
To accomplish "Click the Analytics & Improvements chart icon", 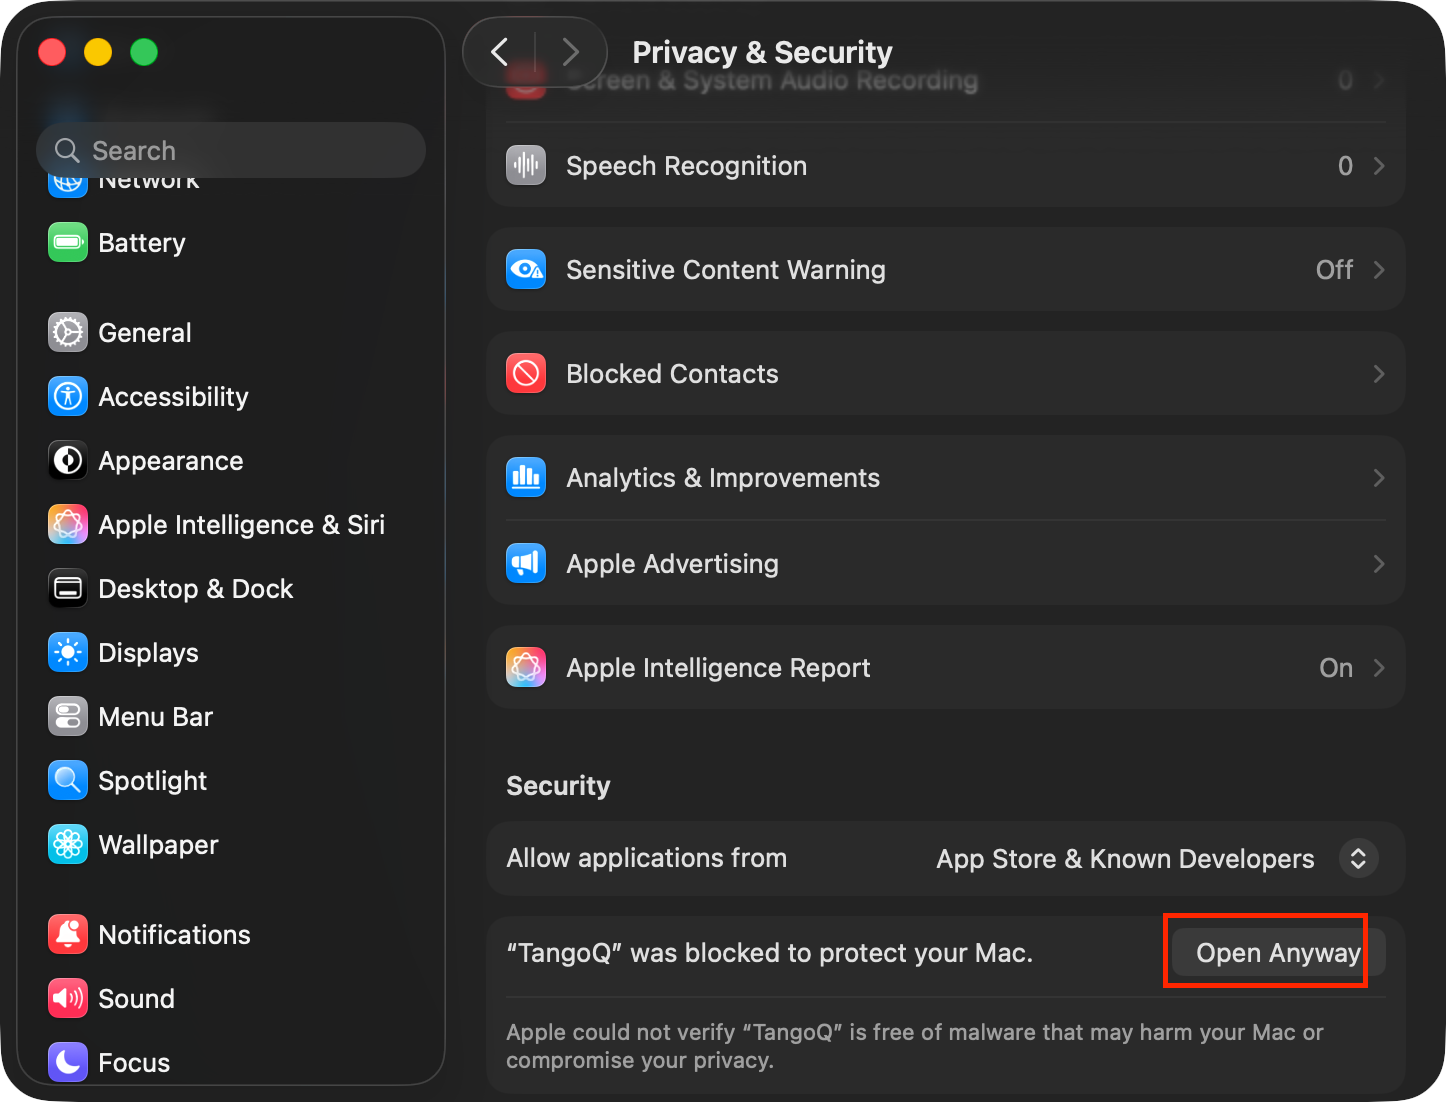I will point(526,477).
